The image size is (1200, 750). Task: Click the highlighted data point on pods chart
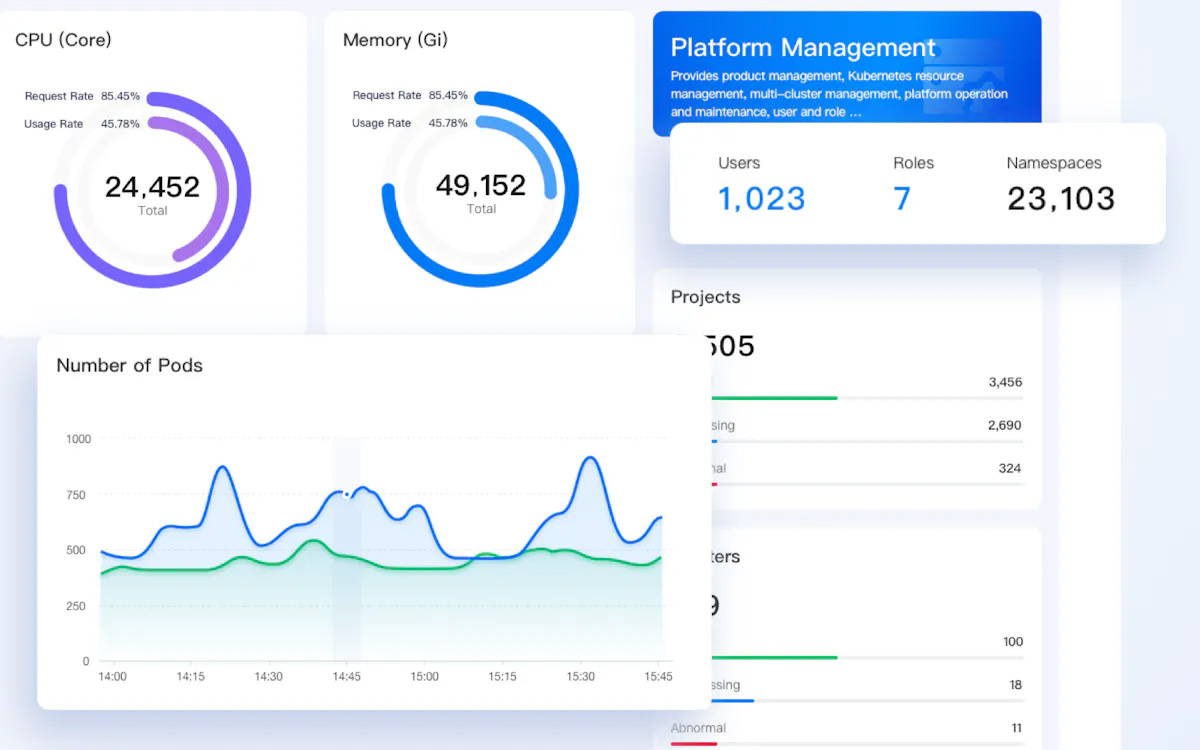click(x=346, y=493)
